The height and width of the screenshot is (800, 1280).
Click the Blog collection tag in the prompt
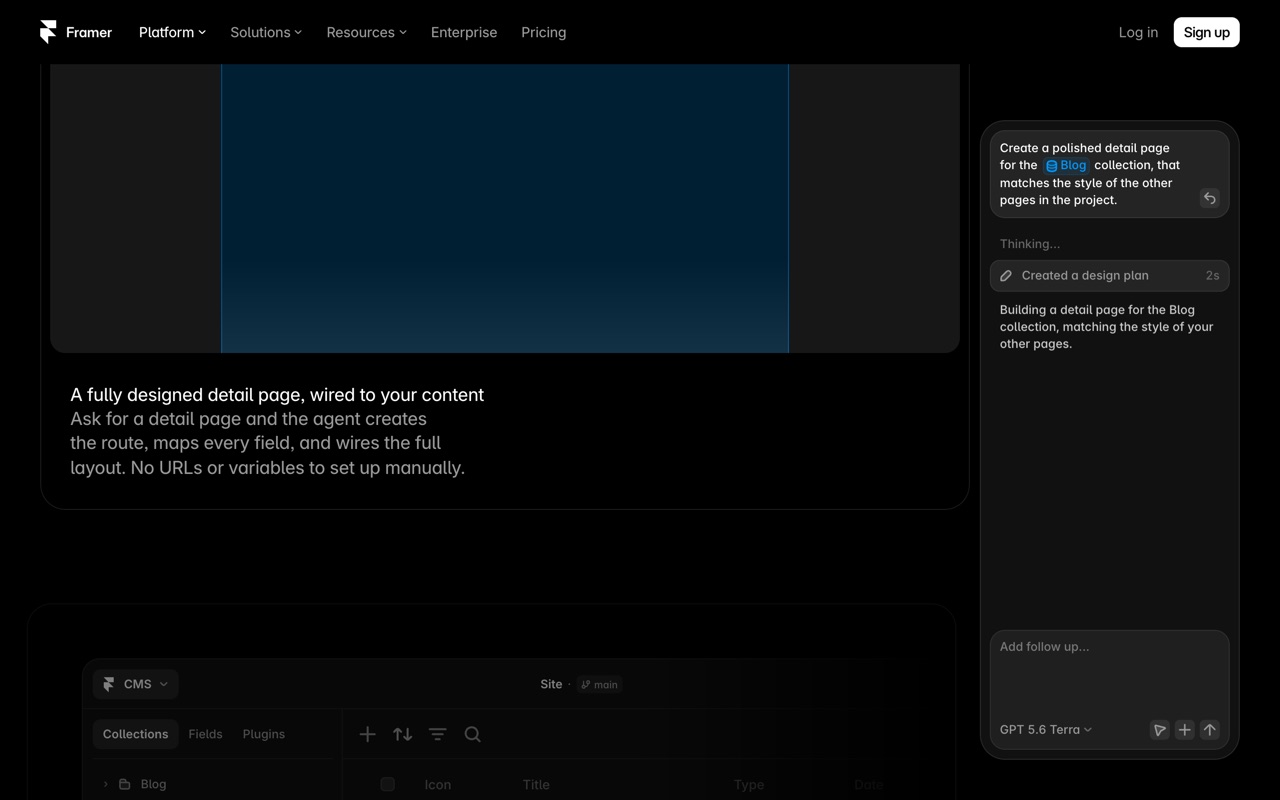[1066, 165]
